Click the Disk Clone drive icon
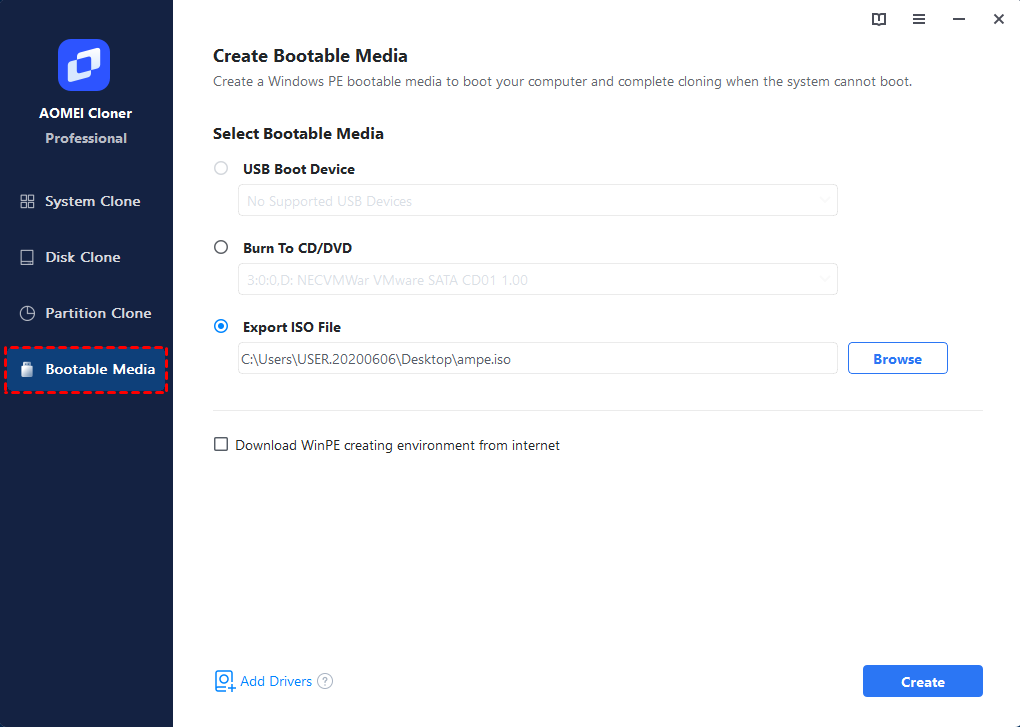Screen dimensions: 1020x727 [x=27, y=258]
